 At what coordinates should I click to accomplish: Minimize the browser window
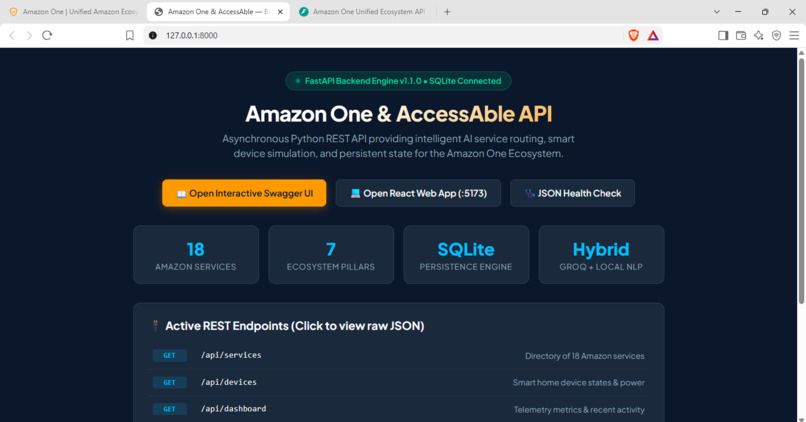(x=738, y=12)
